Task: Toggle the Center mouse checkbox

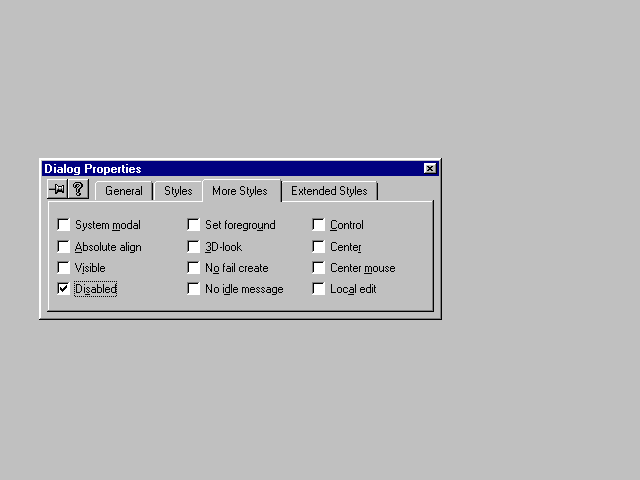Action: 319,268
